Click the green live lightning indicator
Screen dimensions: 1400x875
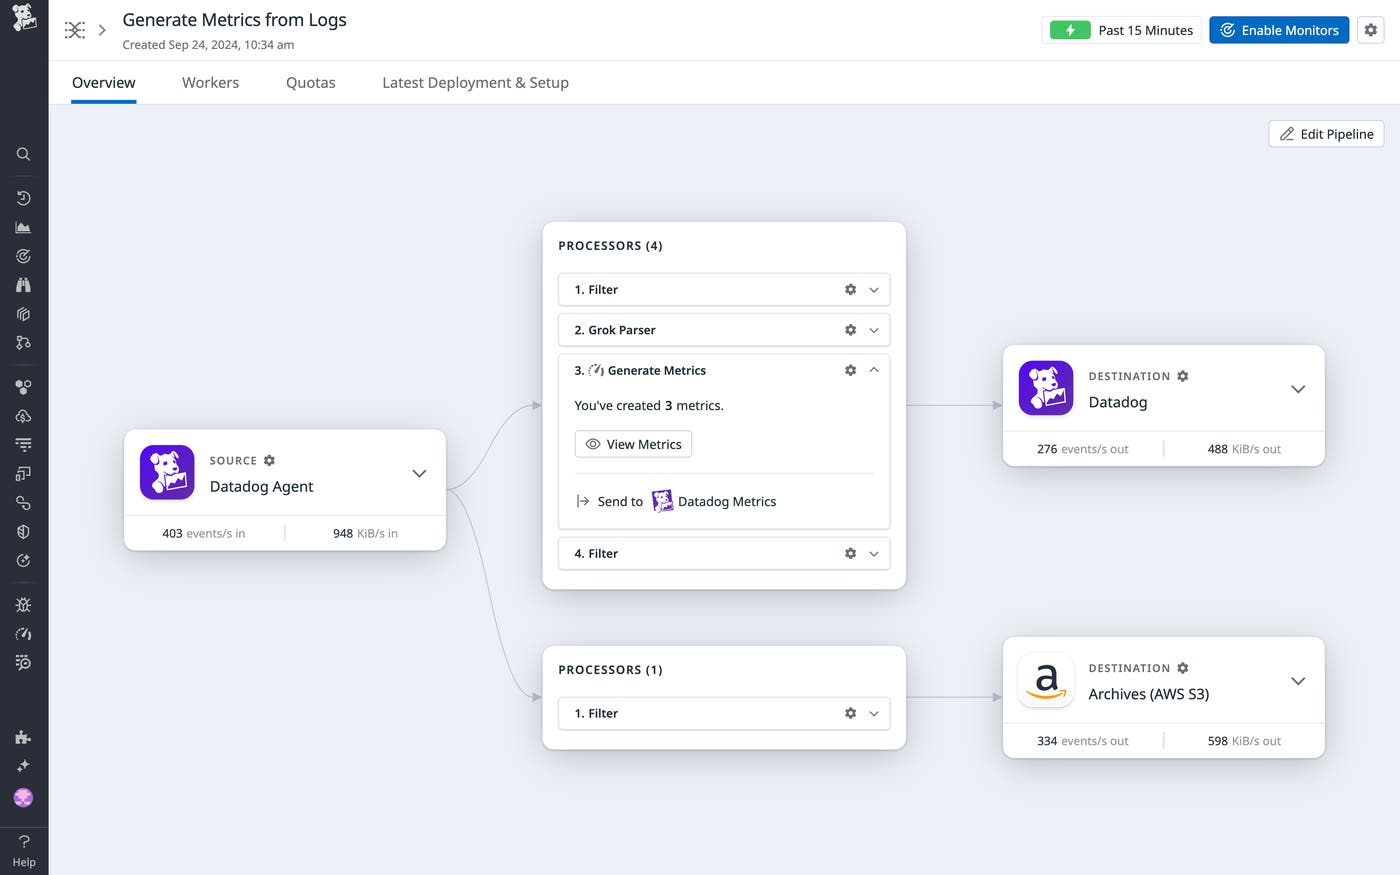coord(1070,30)
